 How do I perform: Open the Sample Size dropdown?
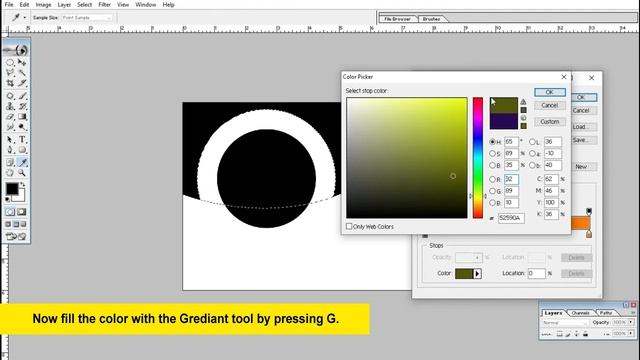click(87, 18)
